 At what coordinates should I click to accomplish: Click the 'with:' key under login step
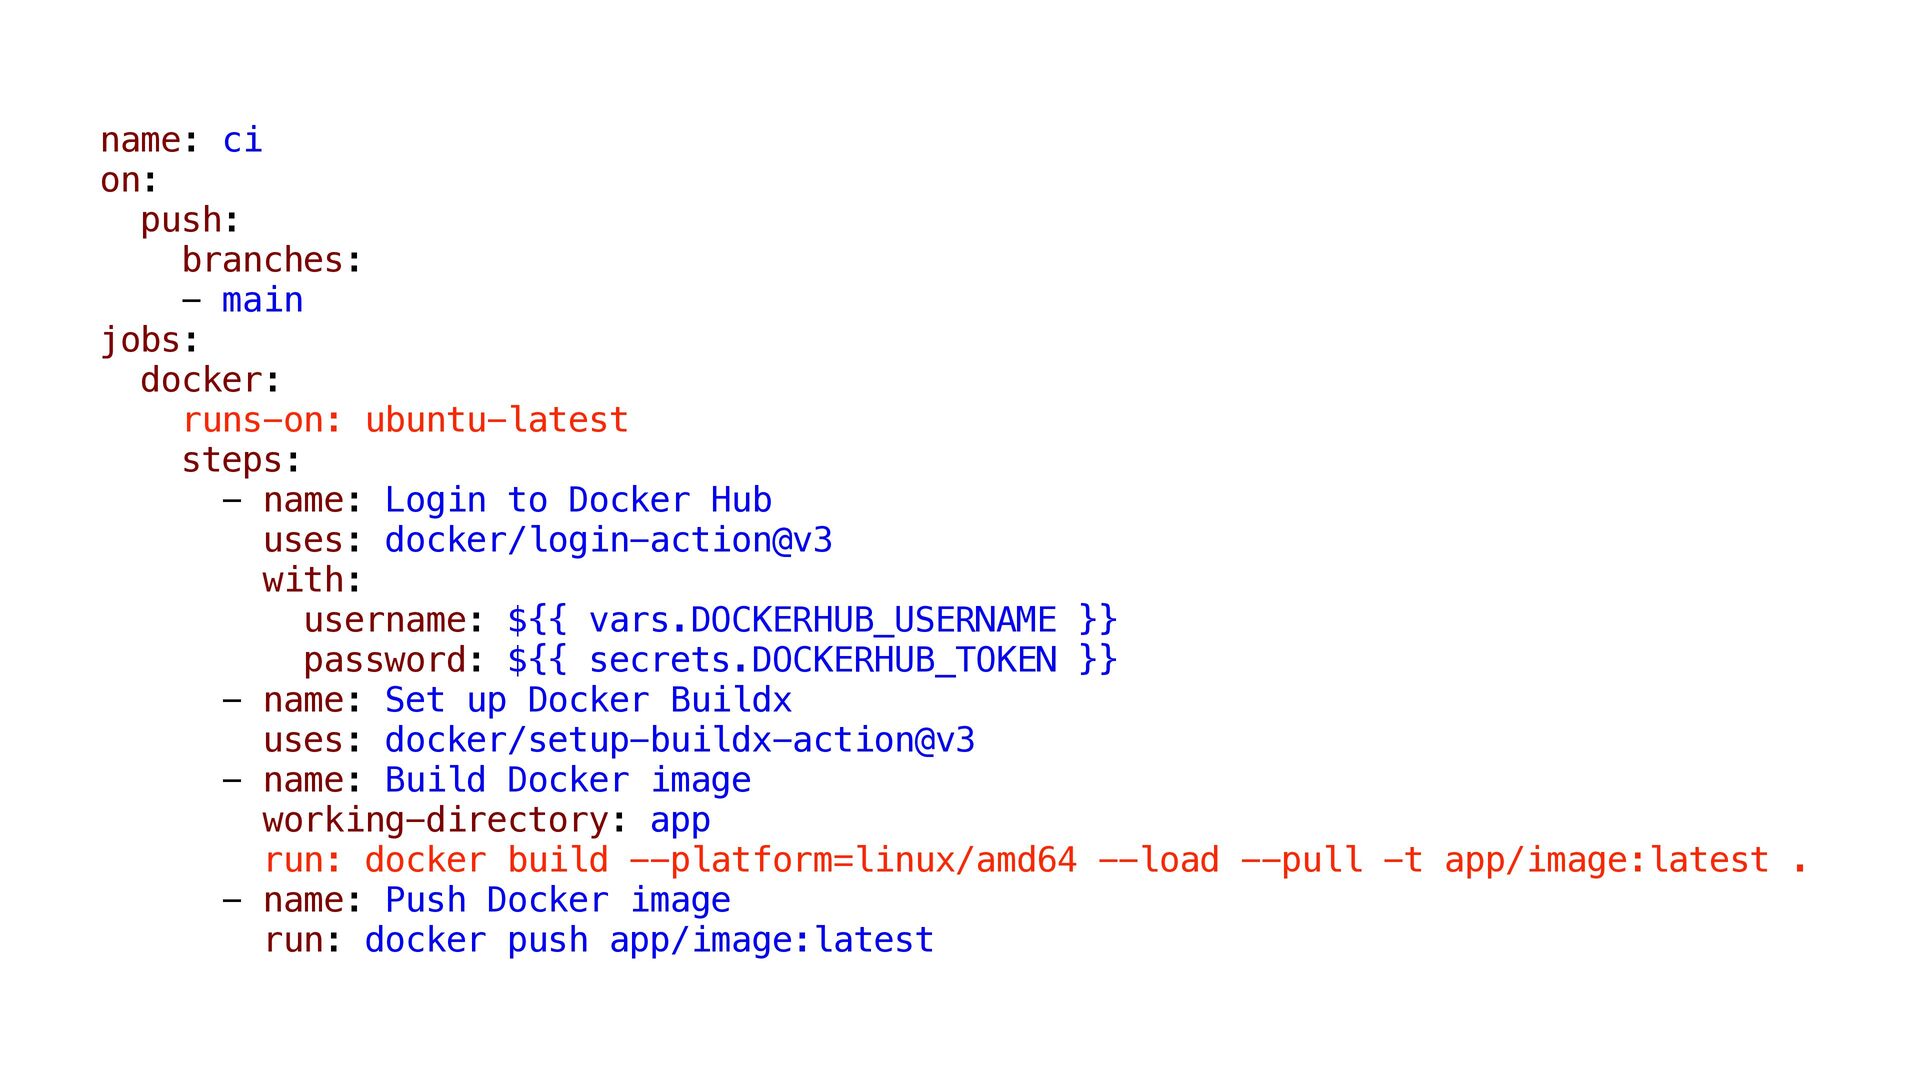[312, 580]
